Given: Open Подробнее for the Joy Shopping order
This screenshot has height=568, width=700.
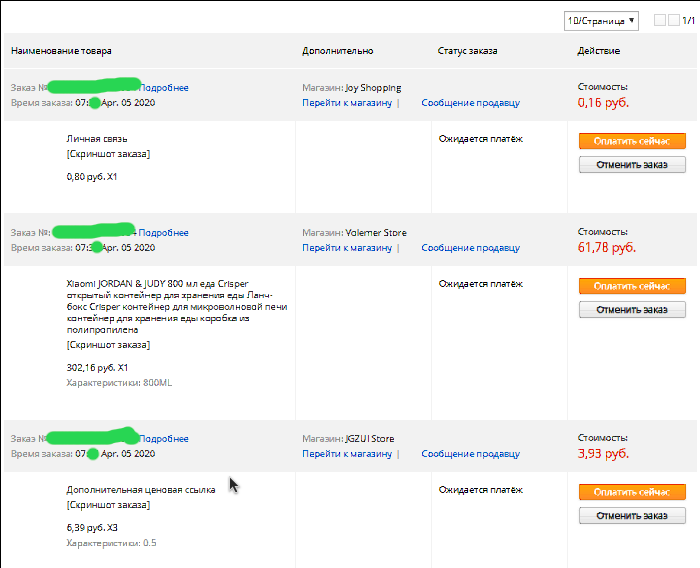Looking at the screenshot, I should [164, 88].
